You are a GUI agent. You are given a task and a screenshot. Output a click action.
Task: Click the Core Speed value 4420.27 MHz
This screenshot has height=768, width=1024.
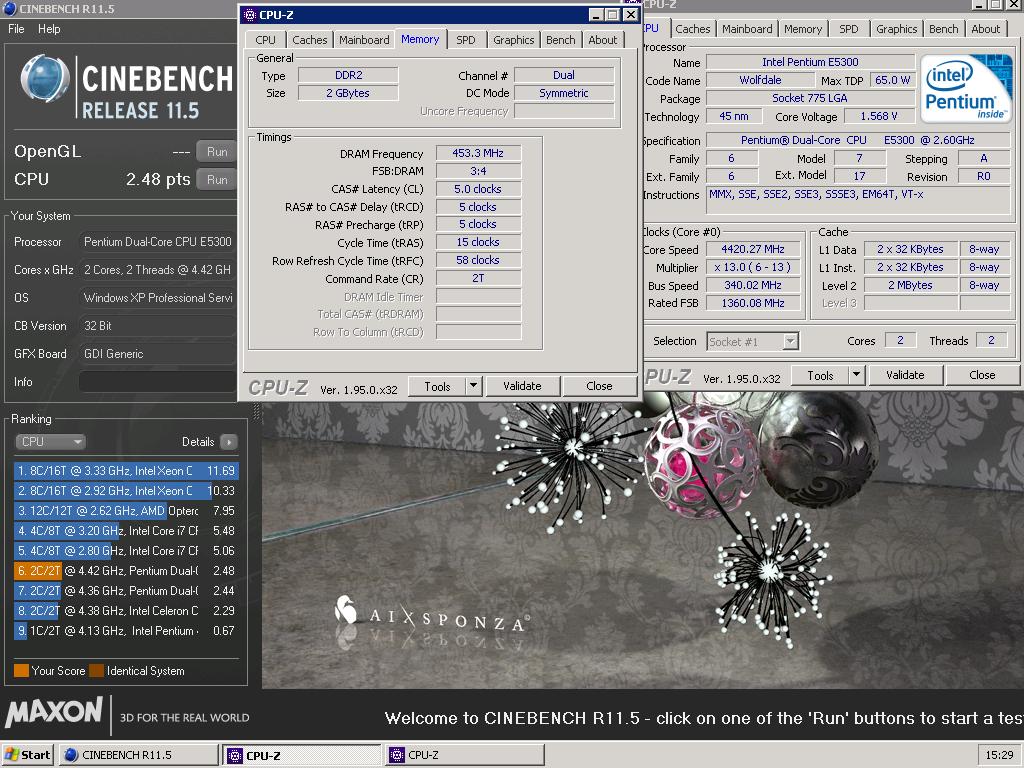[753, 249]
